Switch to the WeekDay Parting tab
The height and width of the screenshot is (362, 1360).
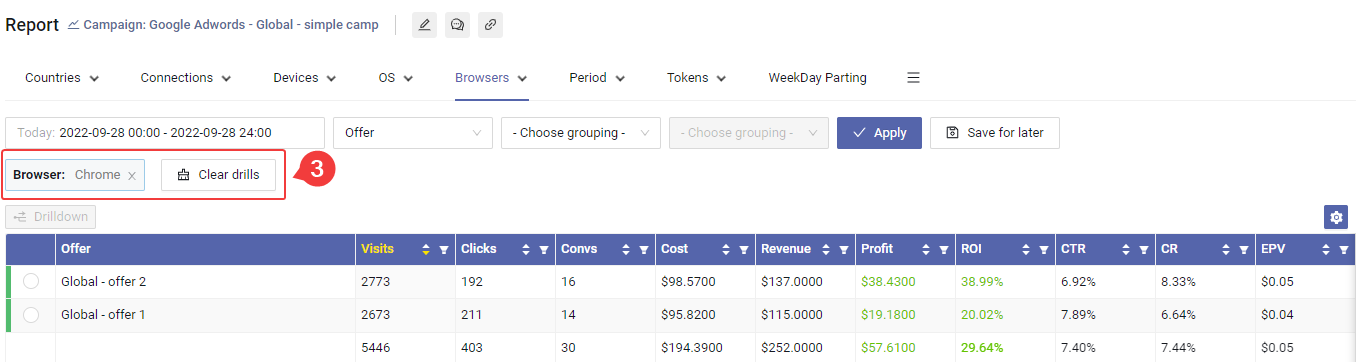[817, 77]
